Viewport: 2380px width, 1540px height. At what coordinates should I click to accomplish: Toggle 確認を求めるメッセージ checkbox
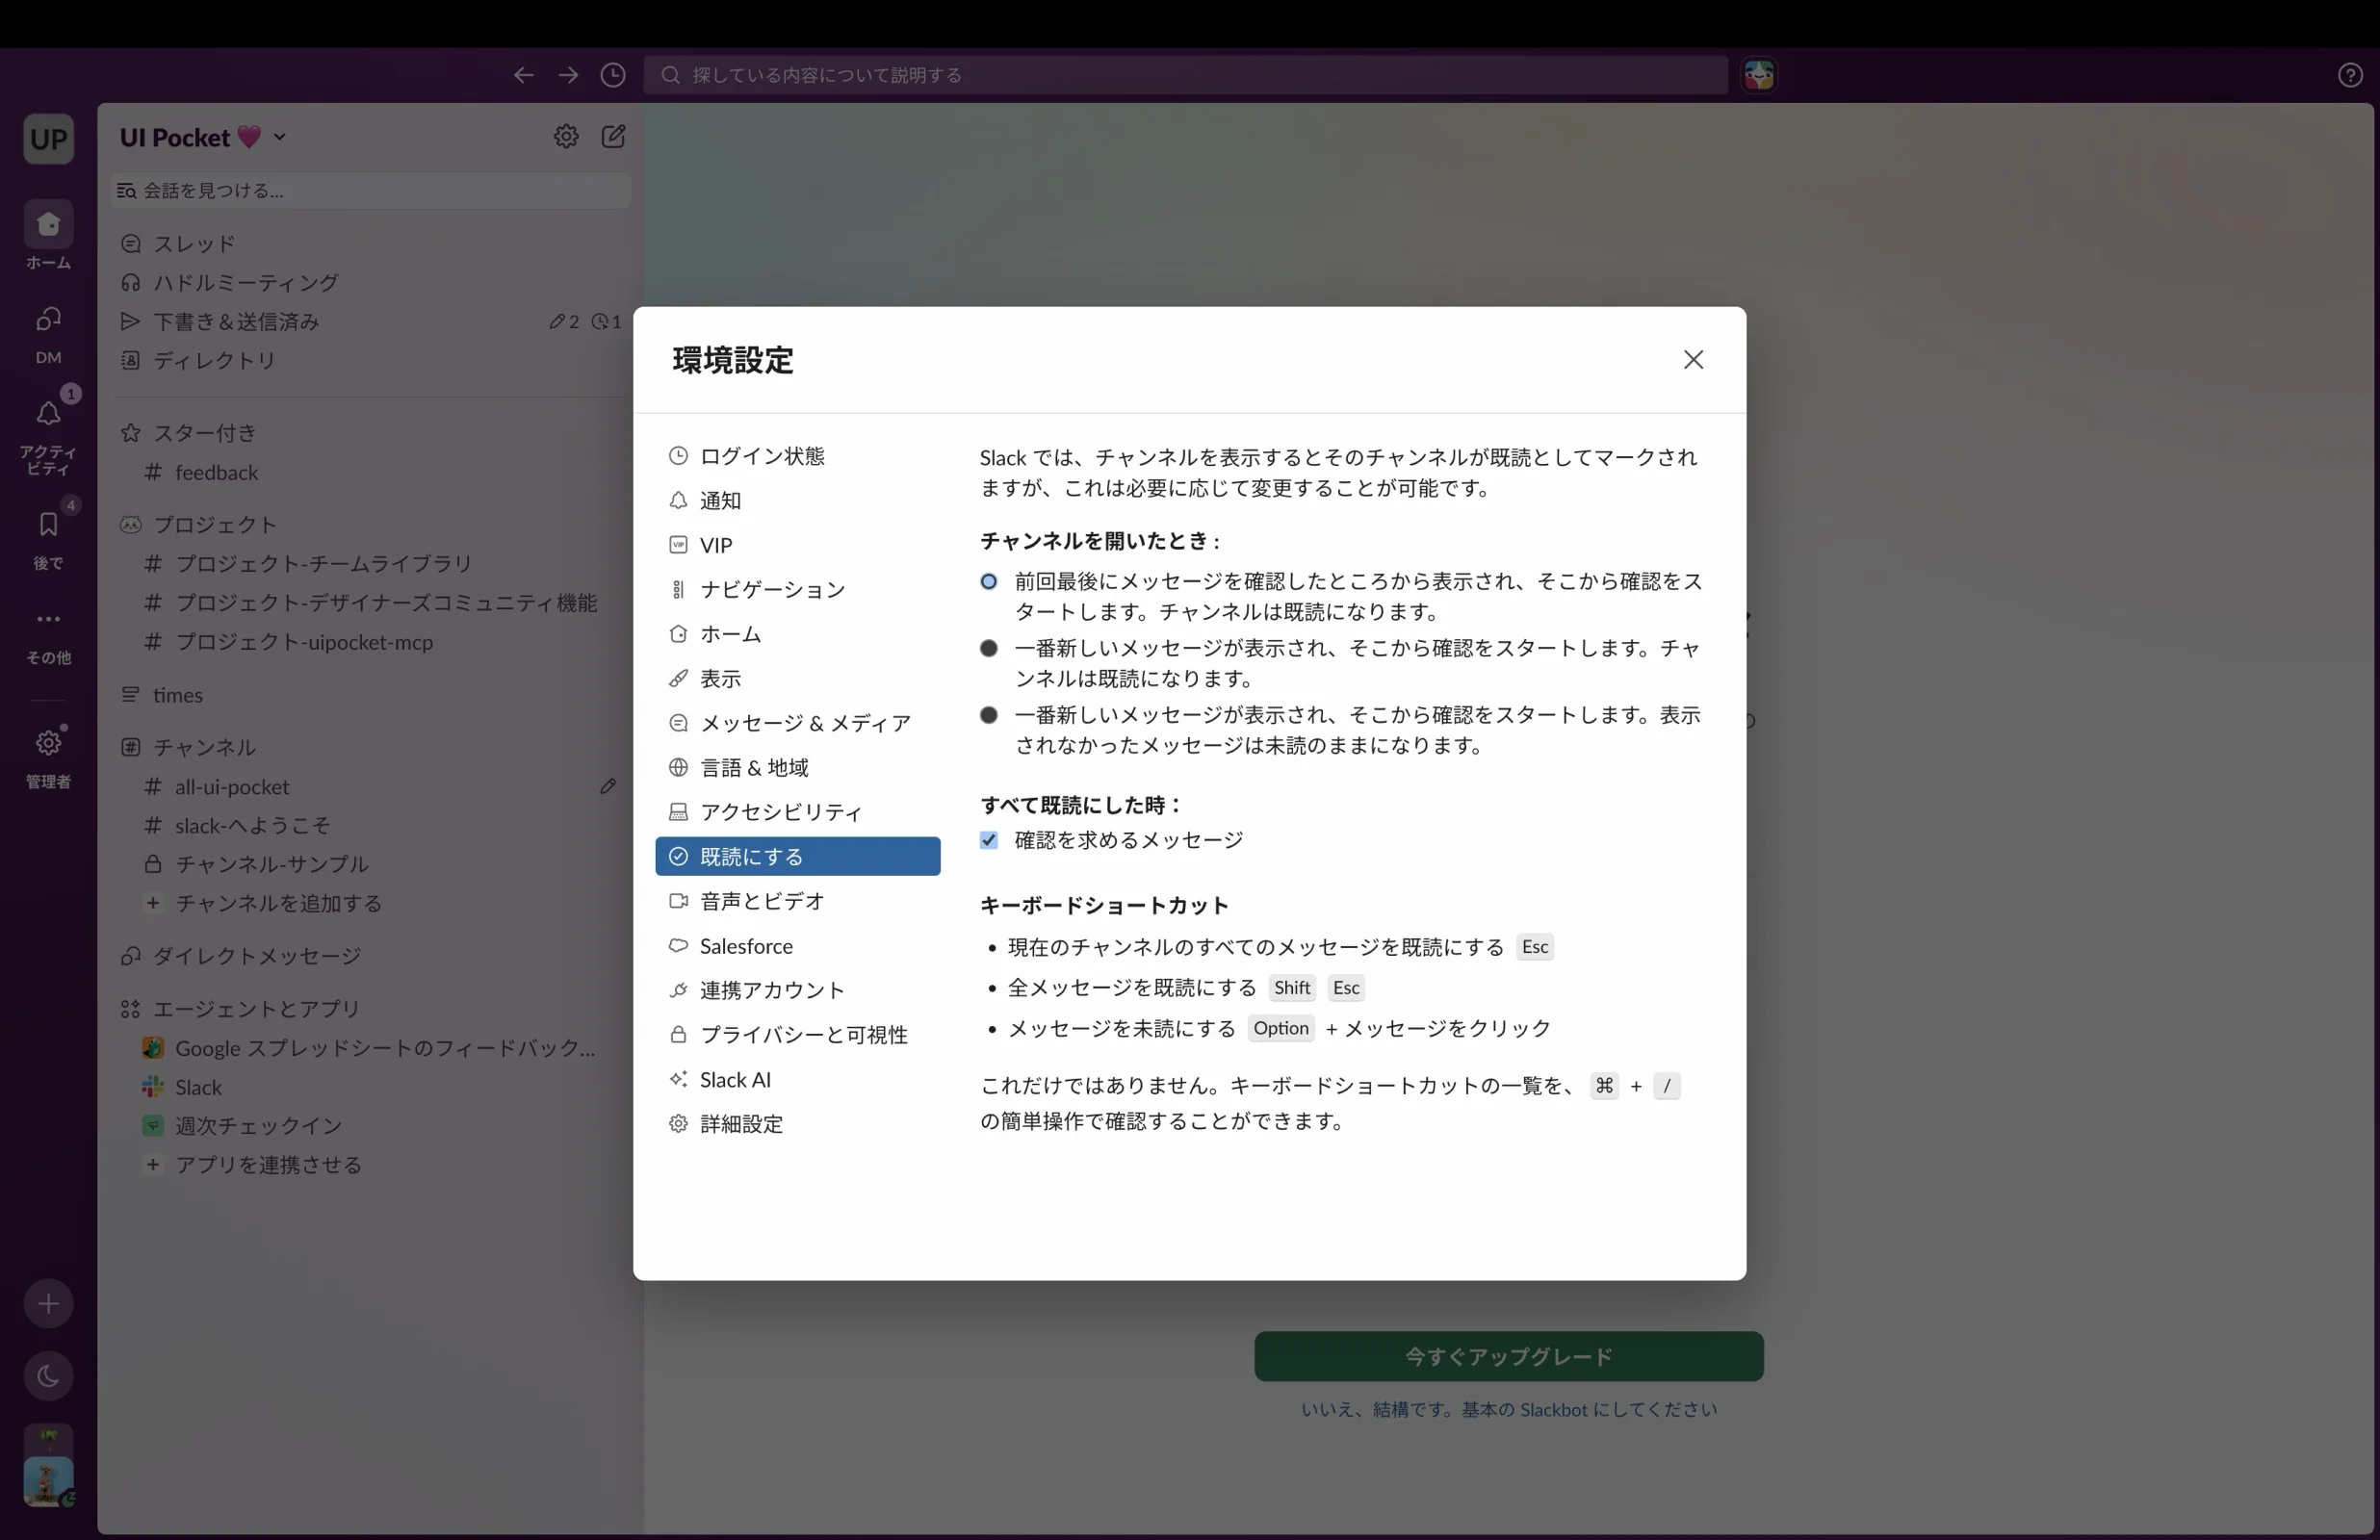point(988,840)
